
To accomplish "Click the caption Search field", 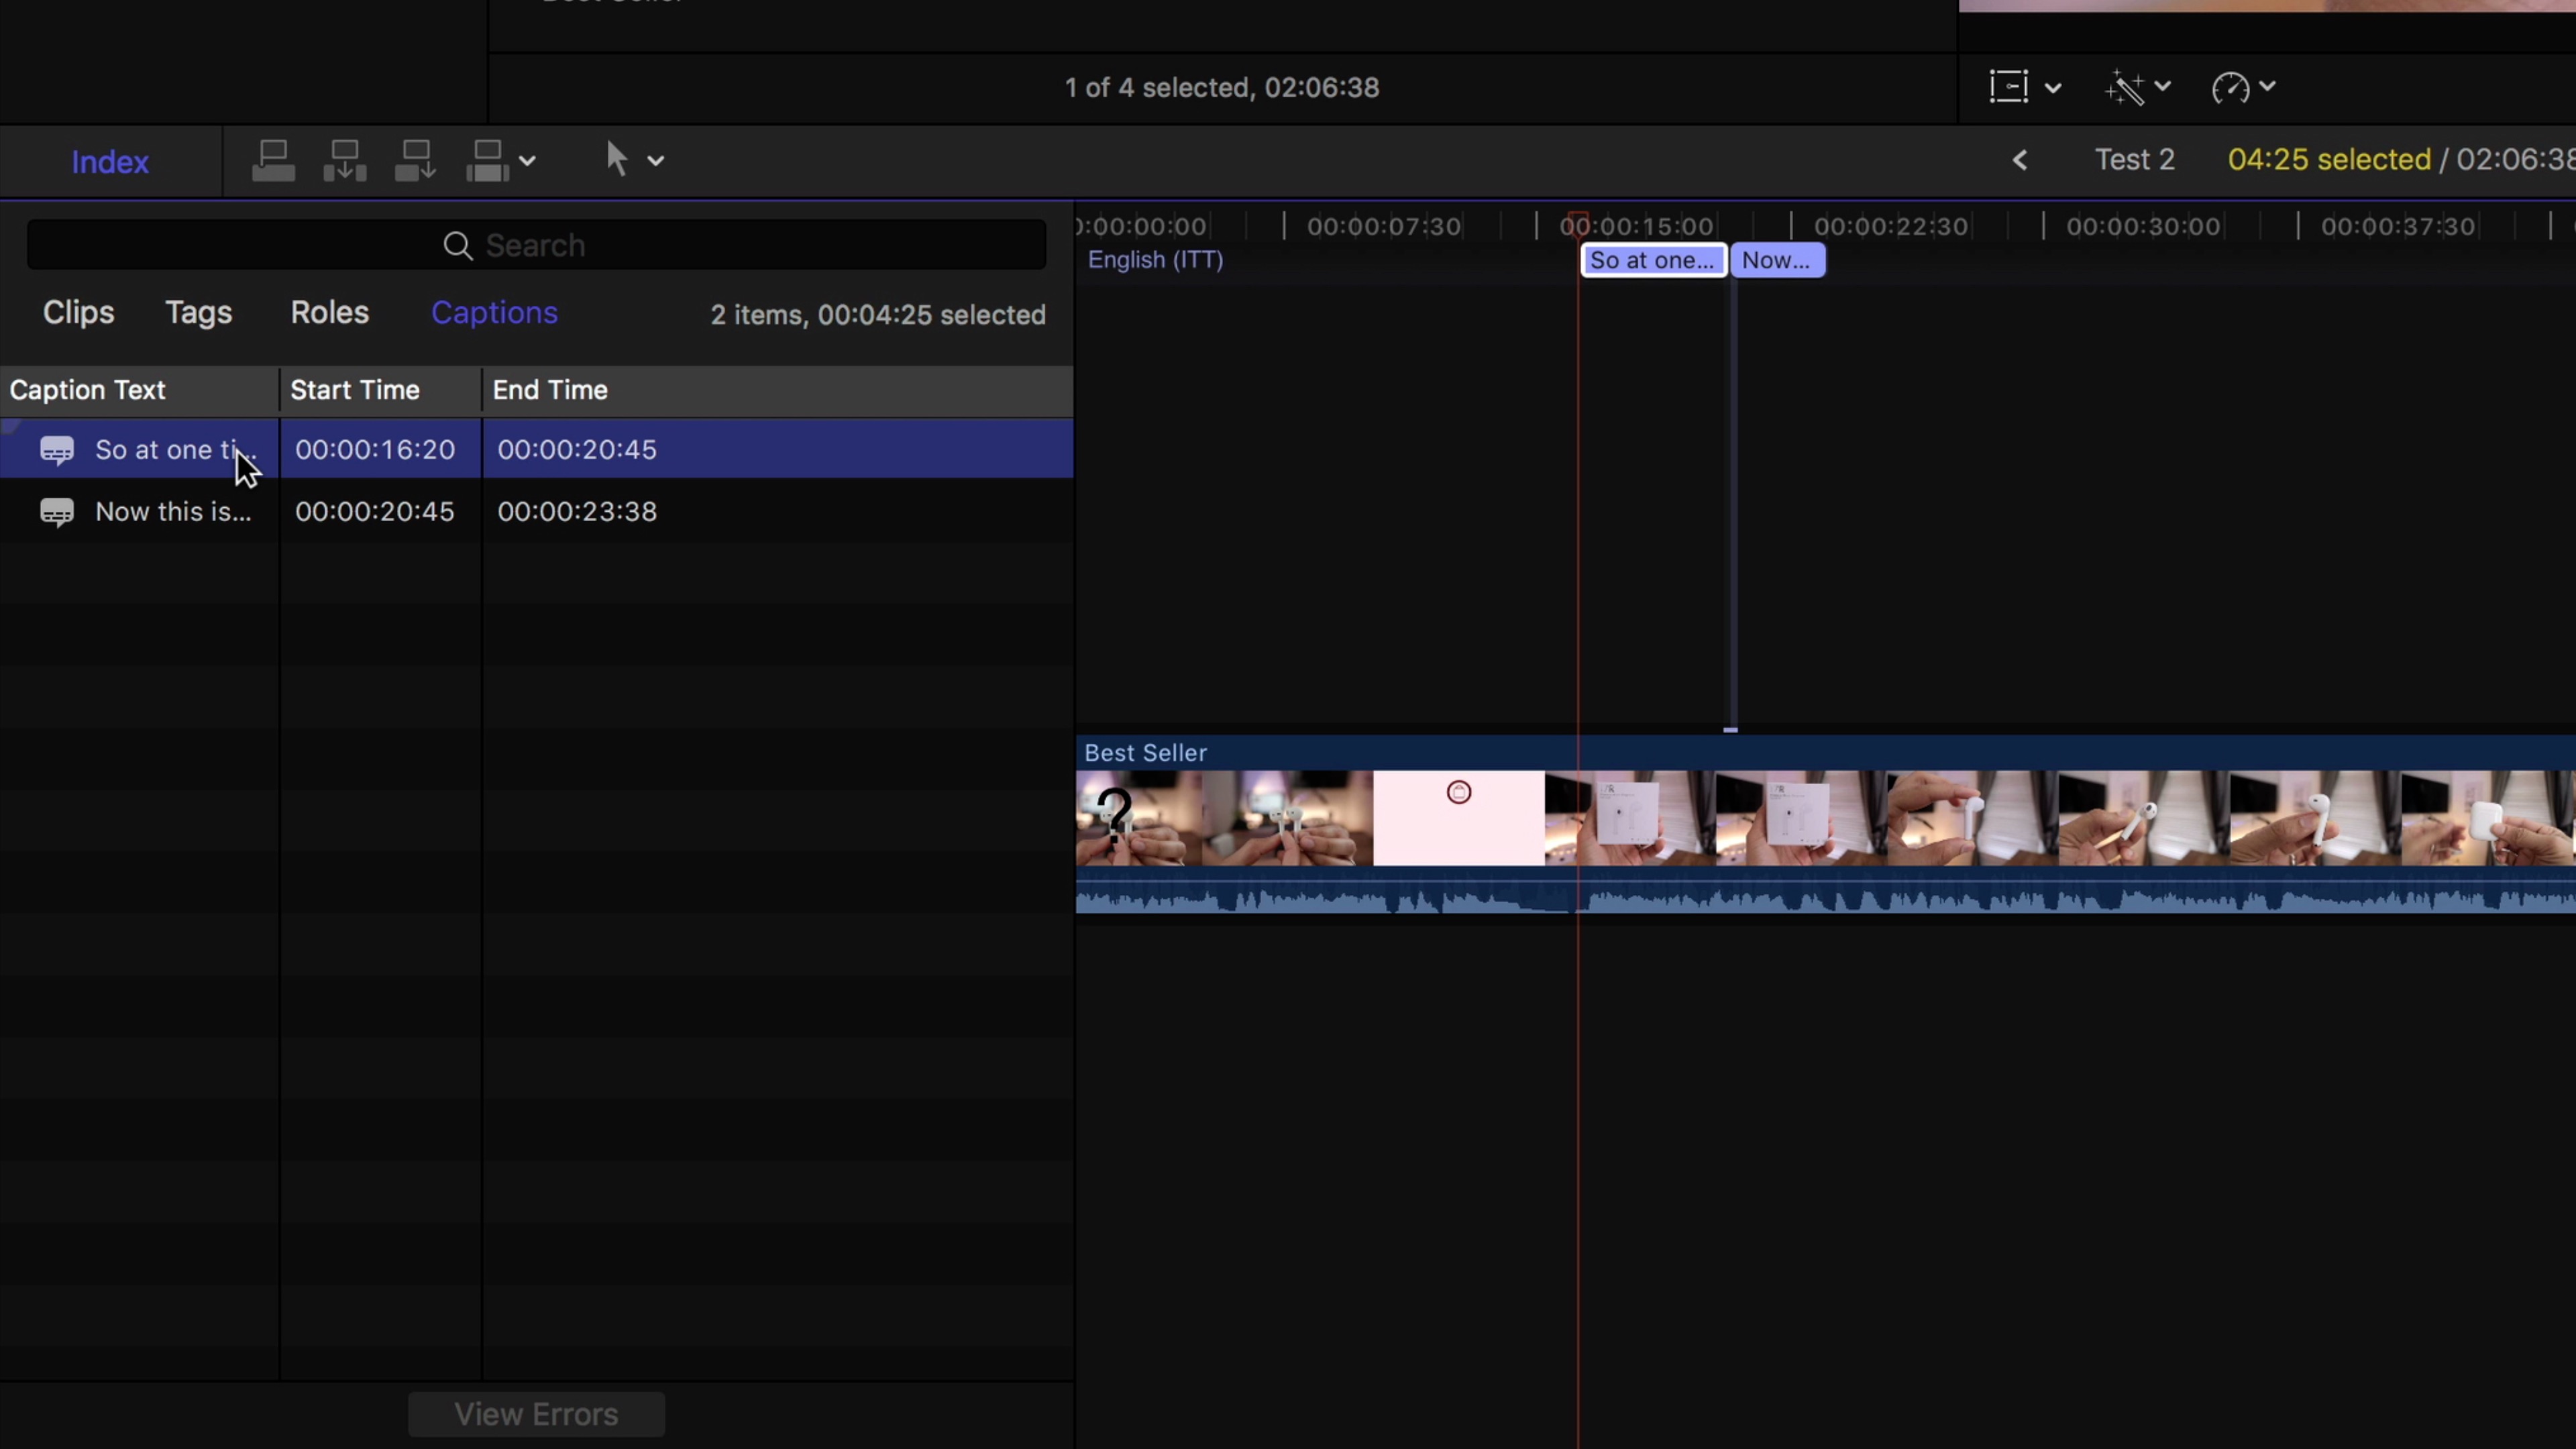I will [x=536, y=245].
